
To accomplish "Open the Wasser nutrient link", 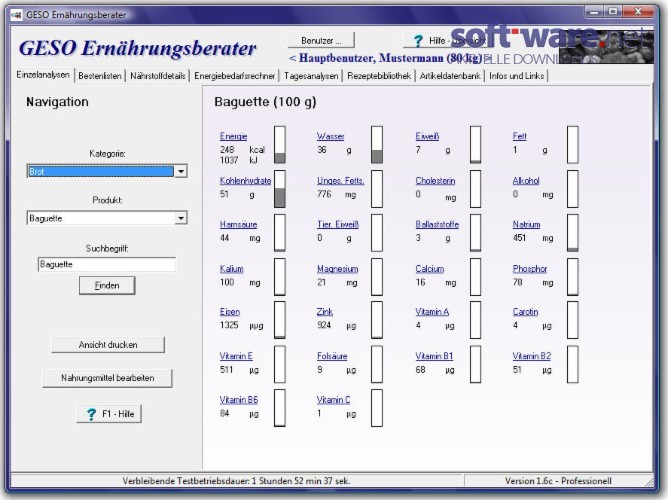I will pos(331,136).
